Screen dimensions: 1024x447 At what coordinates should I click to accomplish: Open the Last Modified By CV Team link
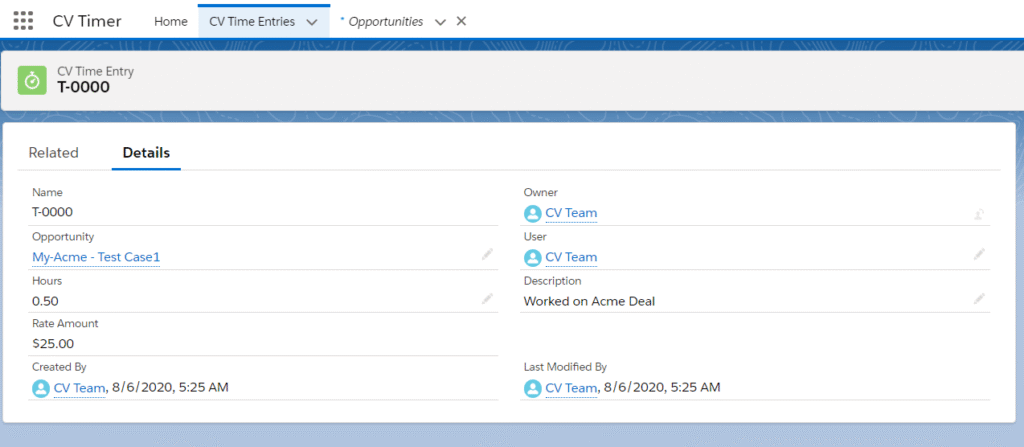tap(571, 388)
